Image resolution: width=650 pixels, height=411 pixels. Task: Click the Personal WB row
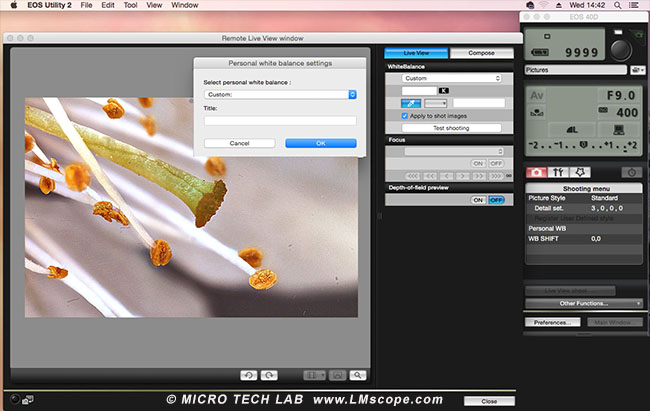(x=584, y=229)
